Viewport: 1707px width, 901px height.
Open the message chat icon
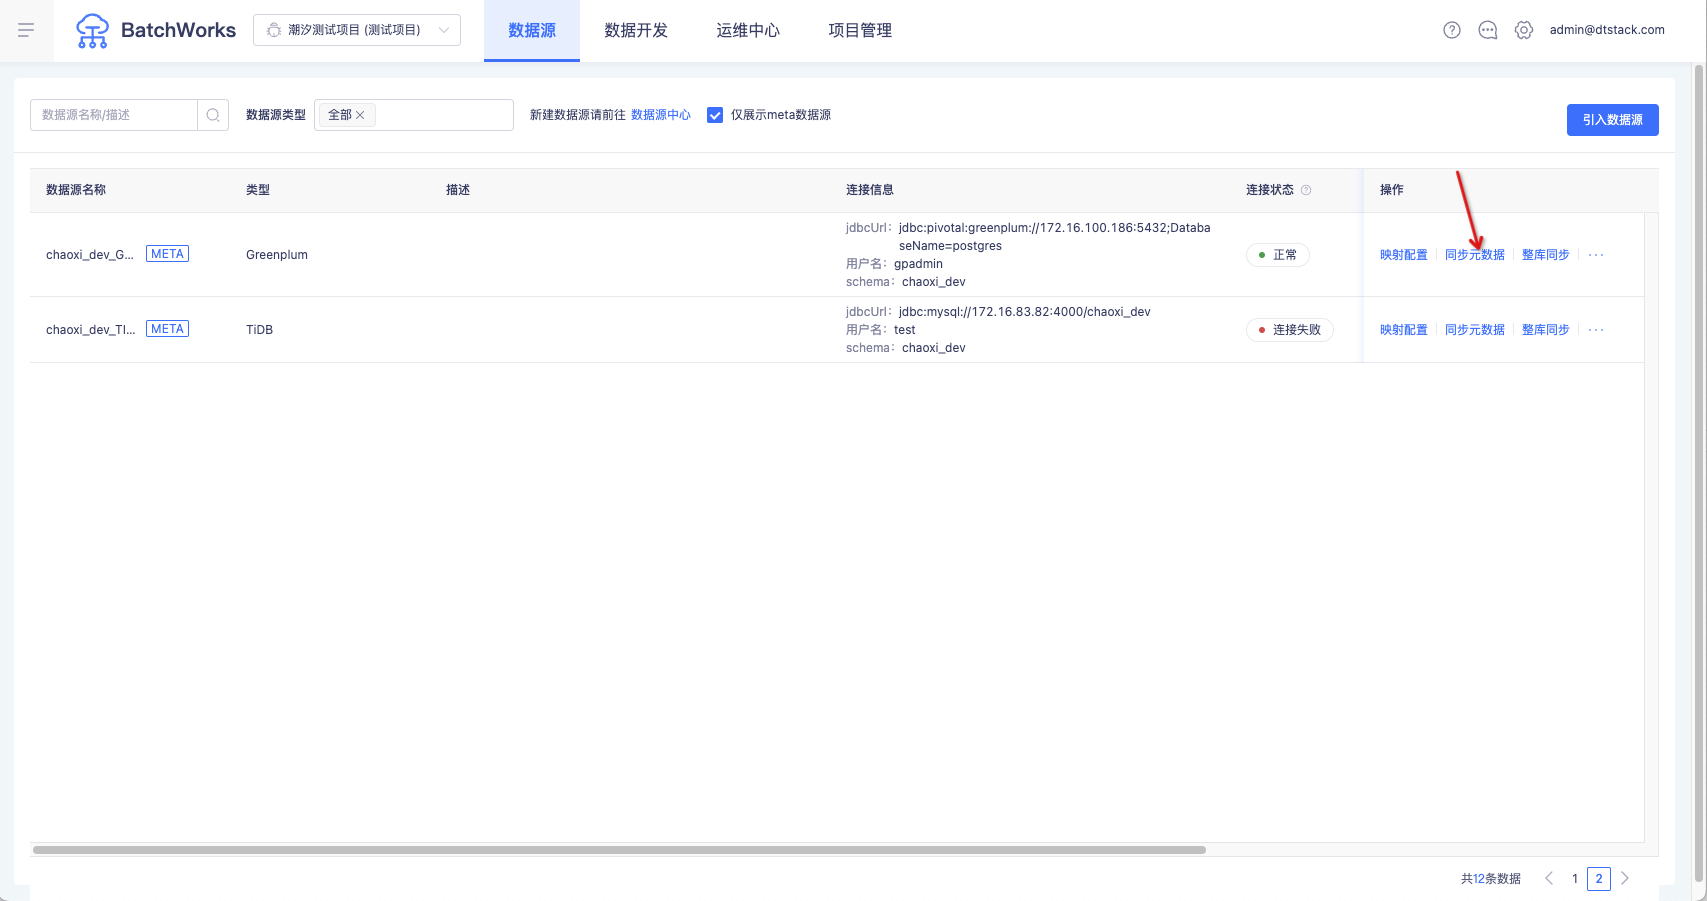1488,30
